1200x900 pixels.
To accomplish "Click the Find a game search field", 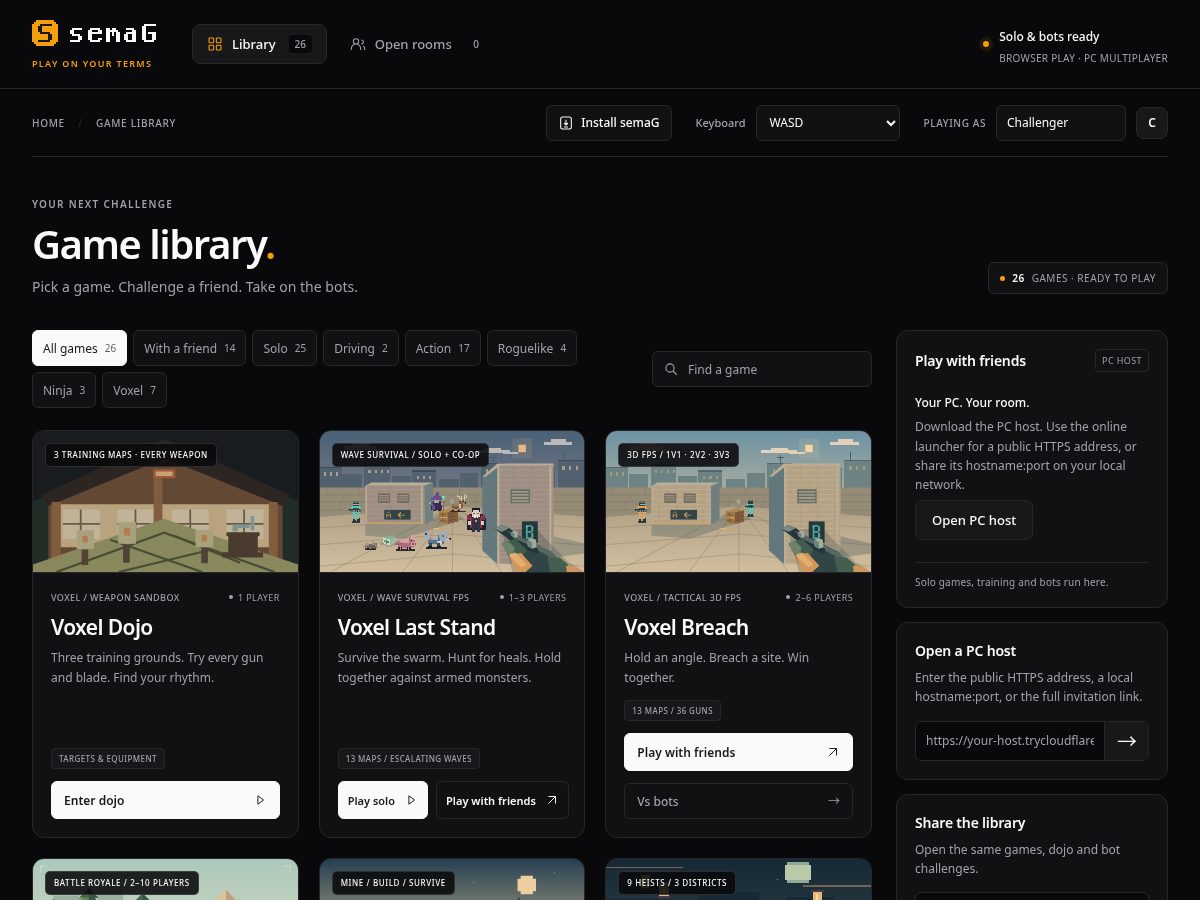I will 762,369.
